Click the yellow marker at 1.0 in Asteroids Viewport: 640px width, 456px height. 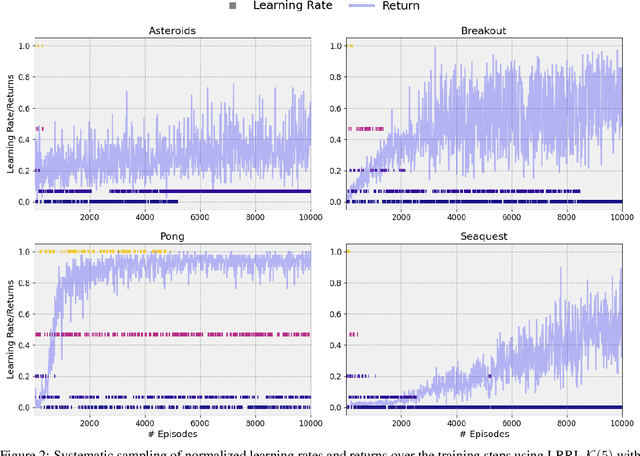tap(39, 46)
